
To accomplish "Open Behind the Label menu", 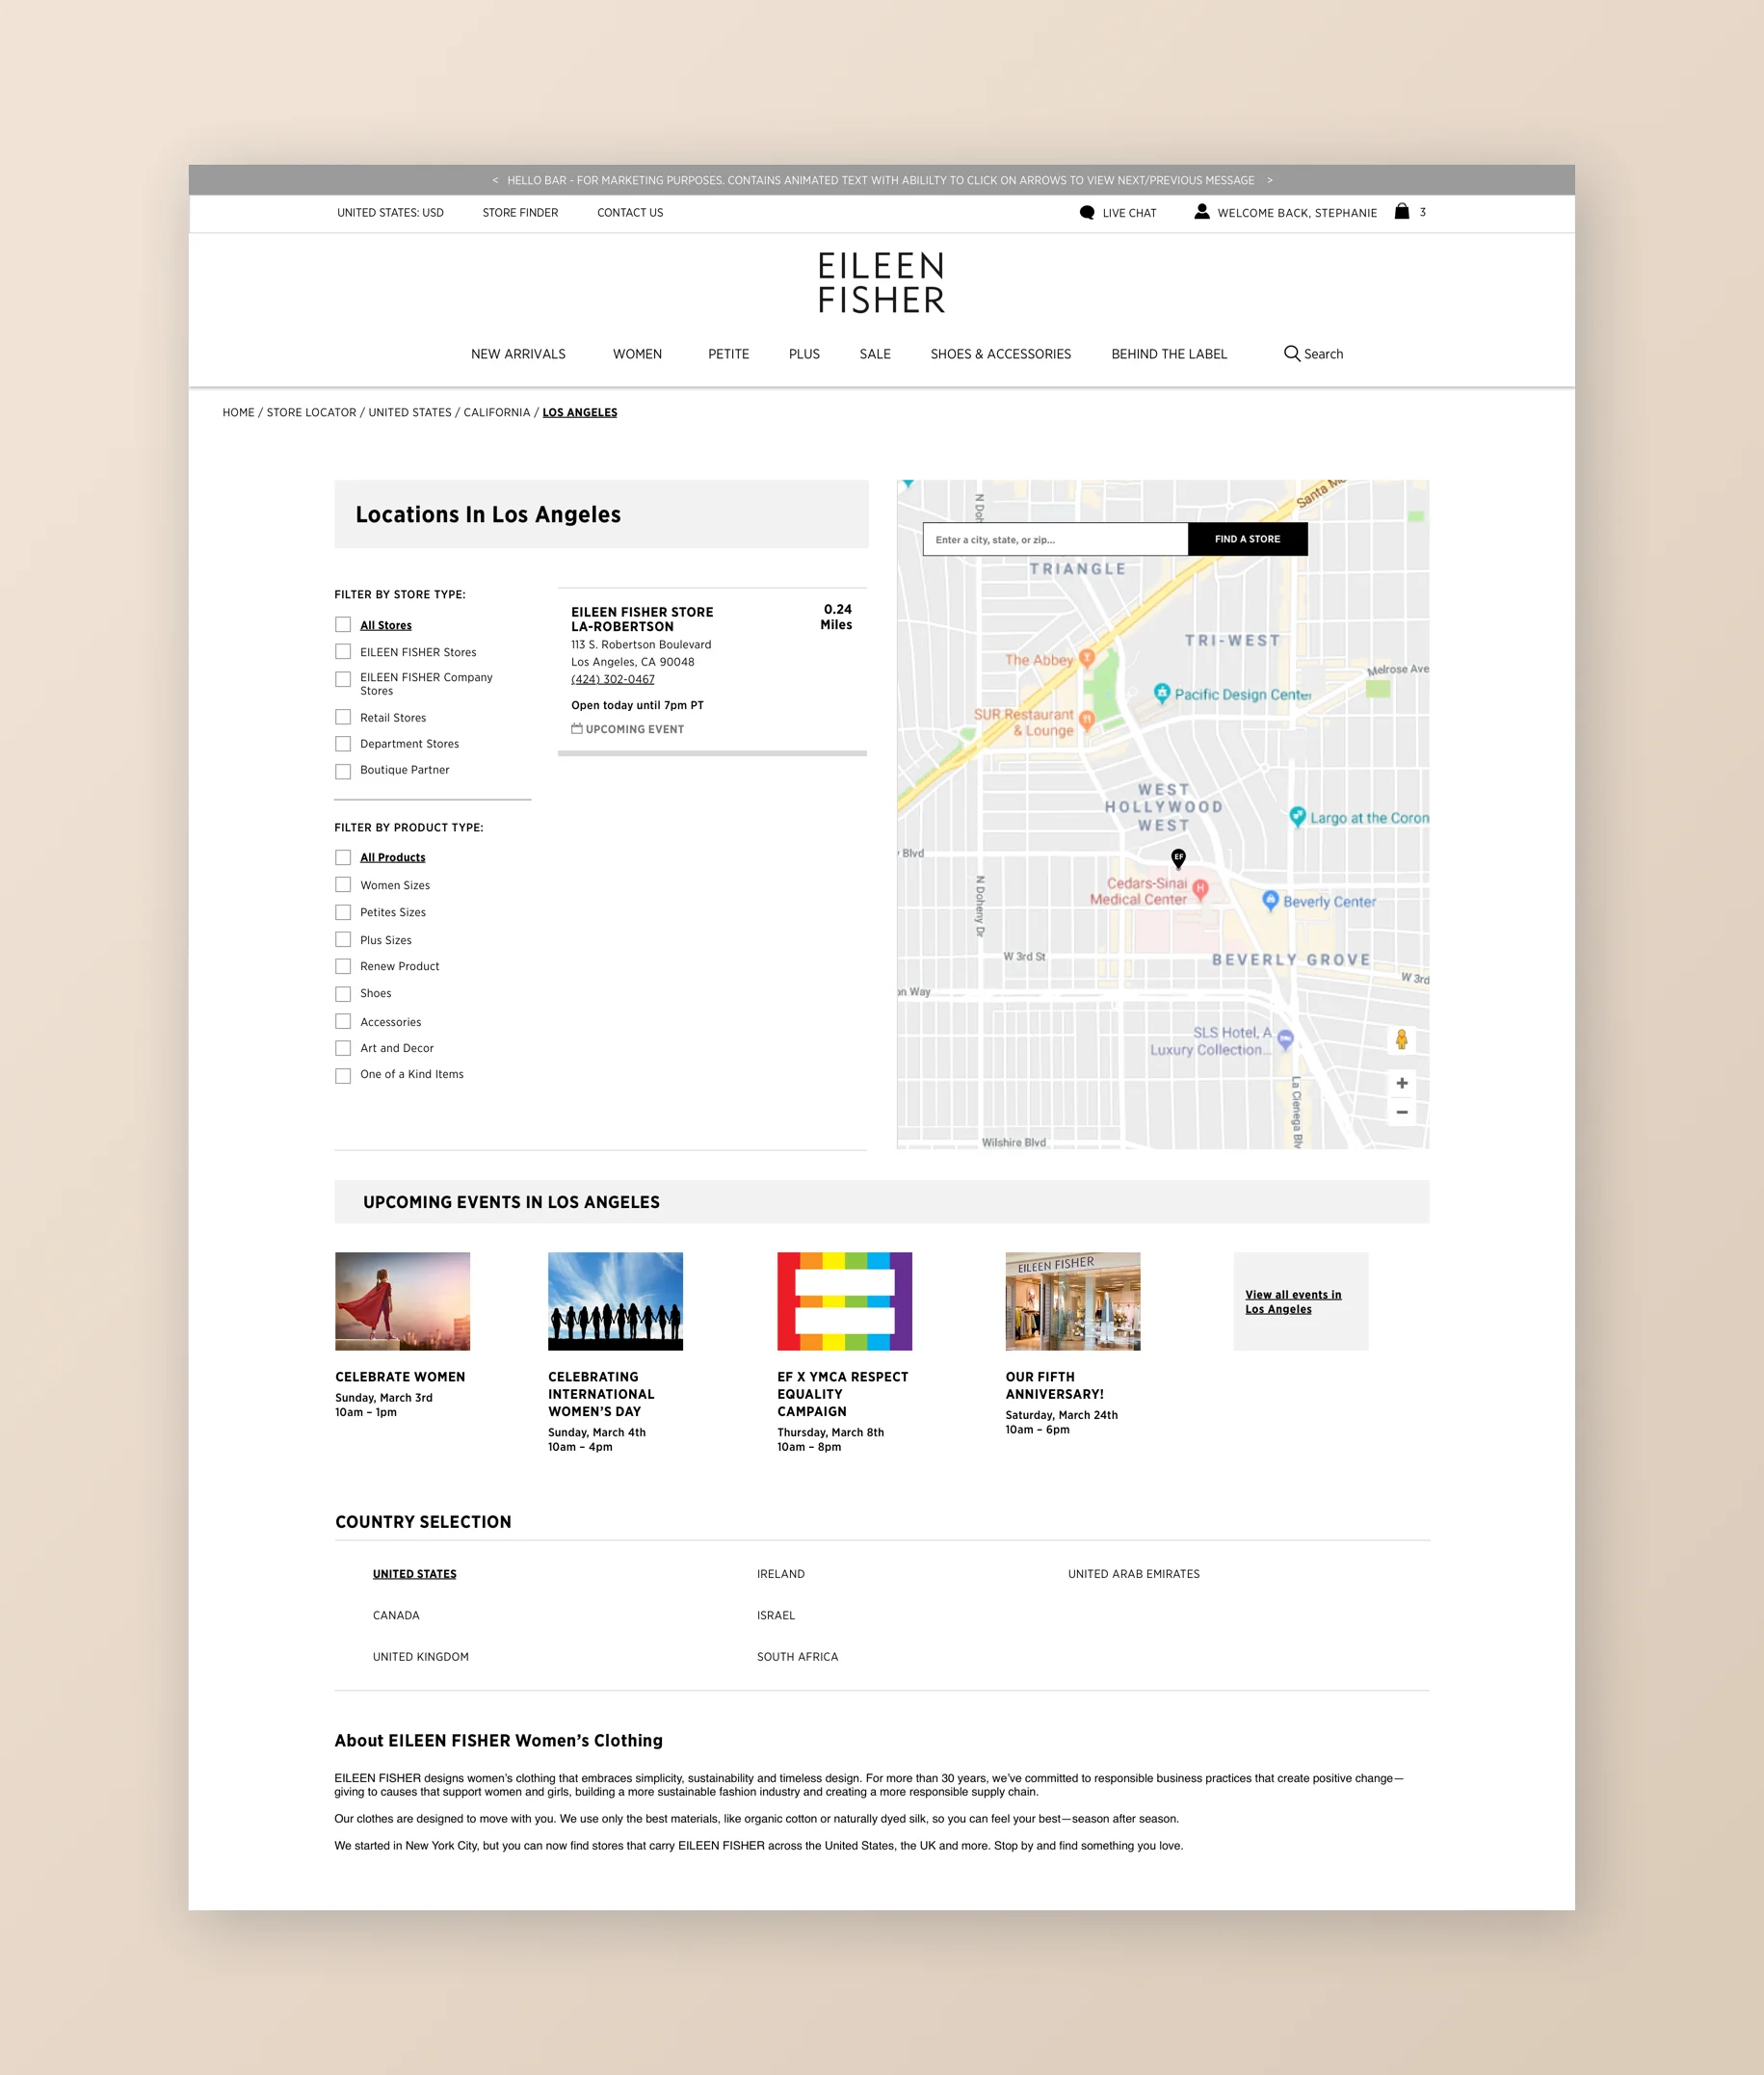I will (1169, 354).
